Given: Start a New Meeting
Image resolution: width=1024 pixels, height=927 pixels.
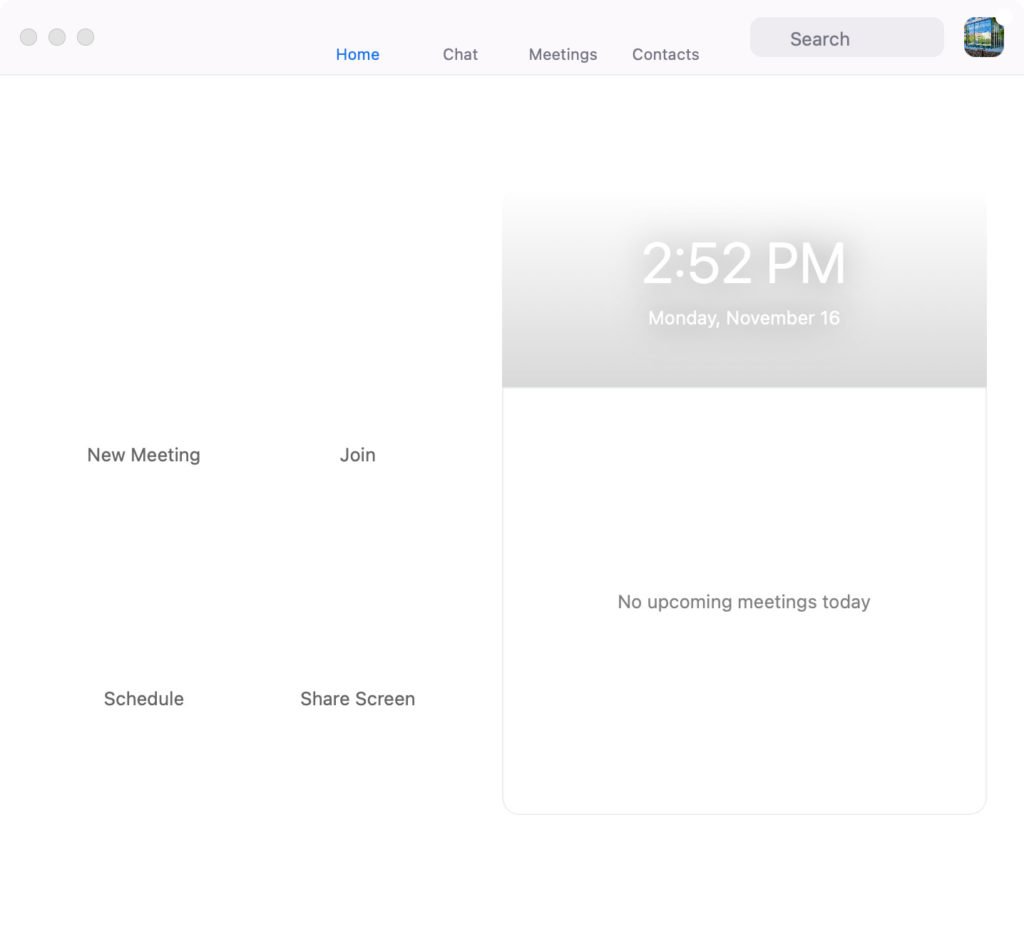Looking at the screenshot, I should (143, 455).
